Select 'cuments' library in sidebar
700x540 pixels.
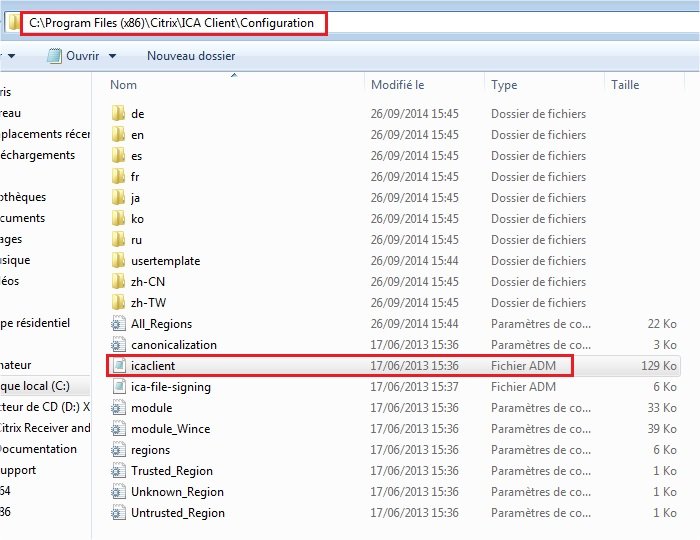(23, 218)
